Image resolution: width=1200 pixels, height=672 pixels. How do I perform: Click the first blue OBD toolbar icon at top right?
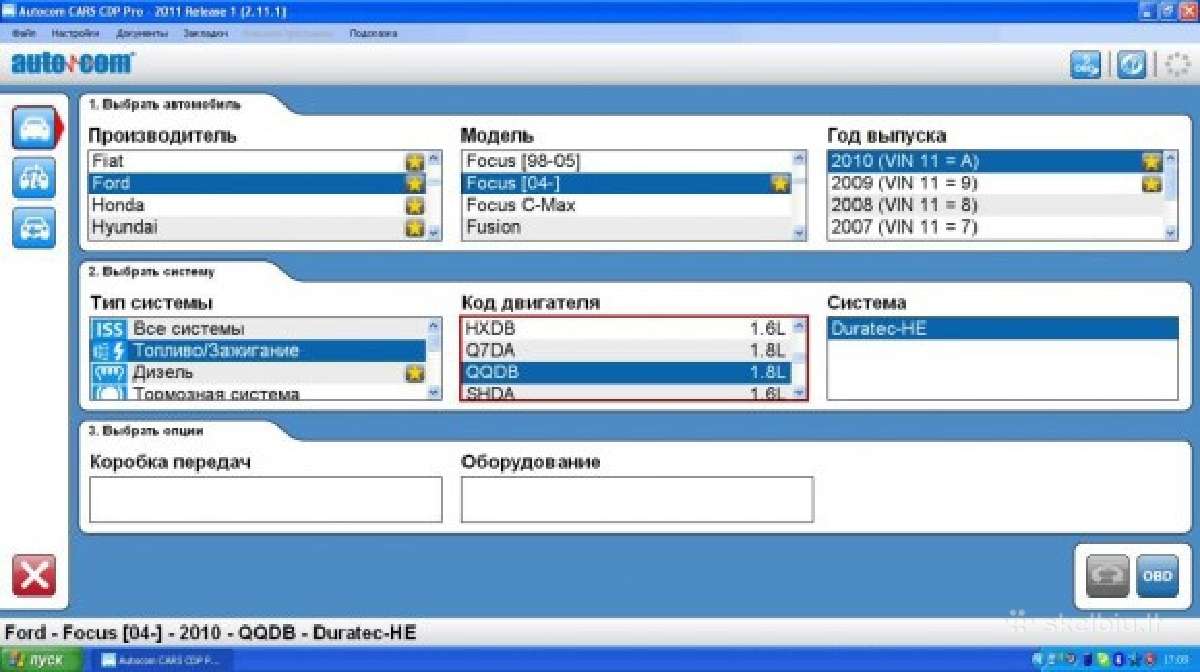click(x=1085, y=65)
